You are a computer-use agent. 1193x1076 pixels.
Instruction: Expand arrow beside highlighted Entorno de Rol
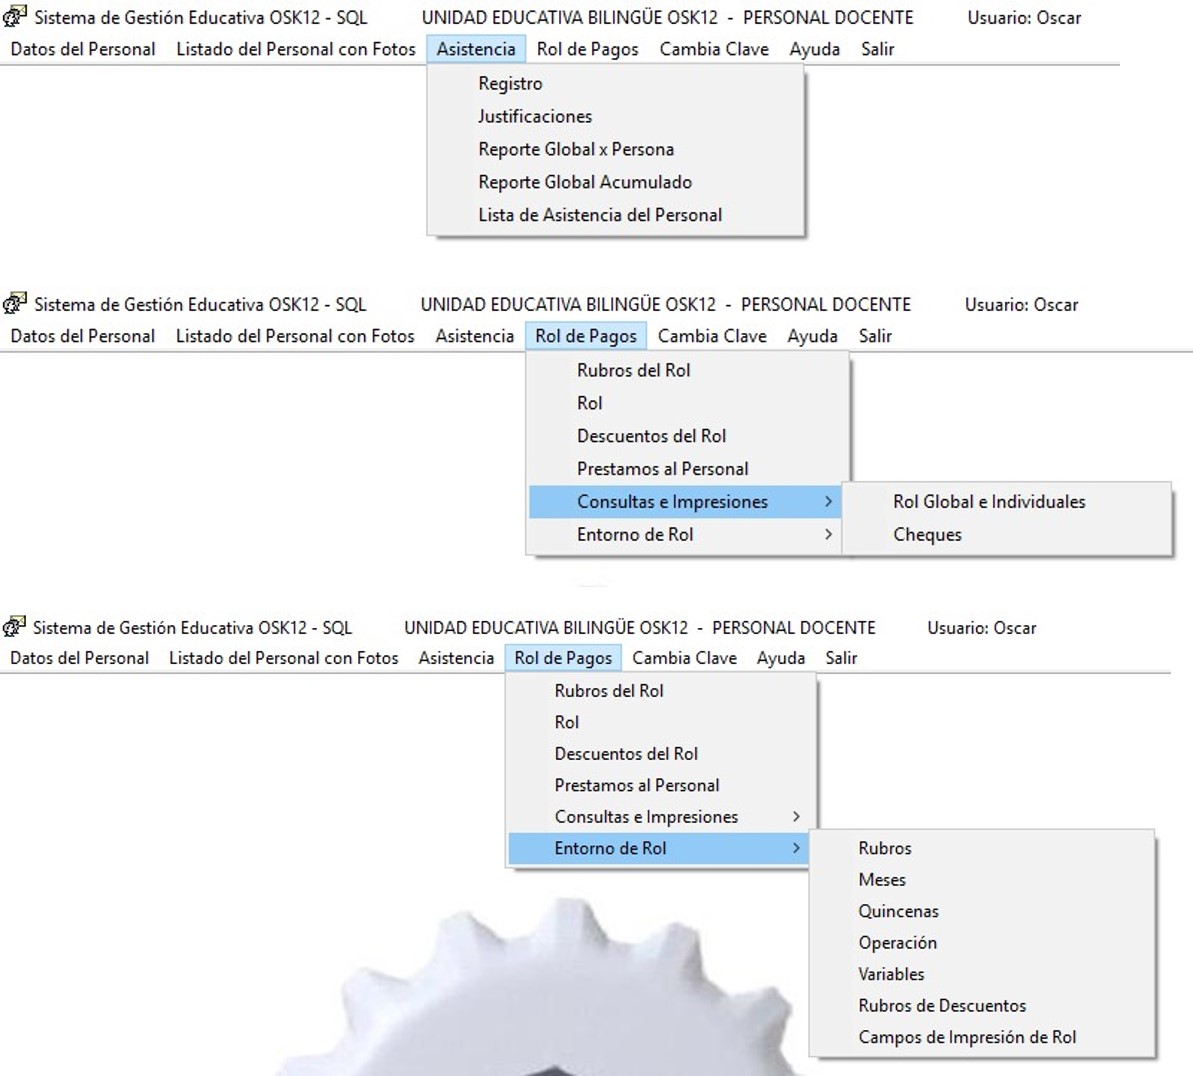796,849
